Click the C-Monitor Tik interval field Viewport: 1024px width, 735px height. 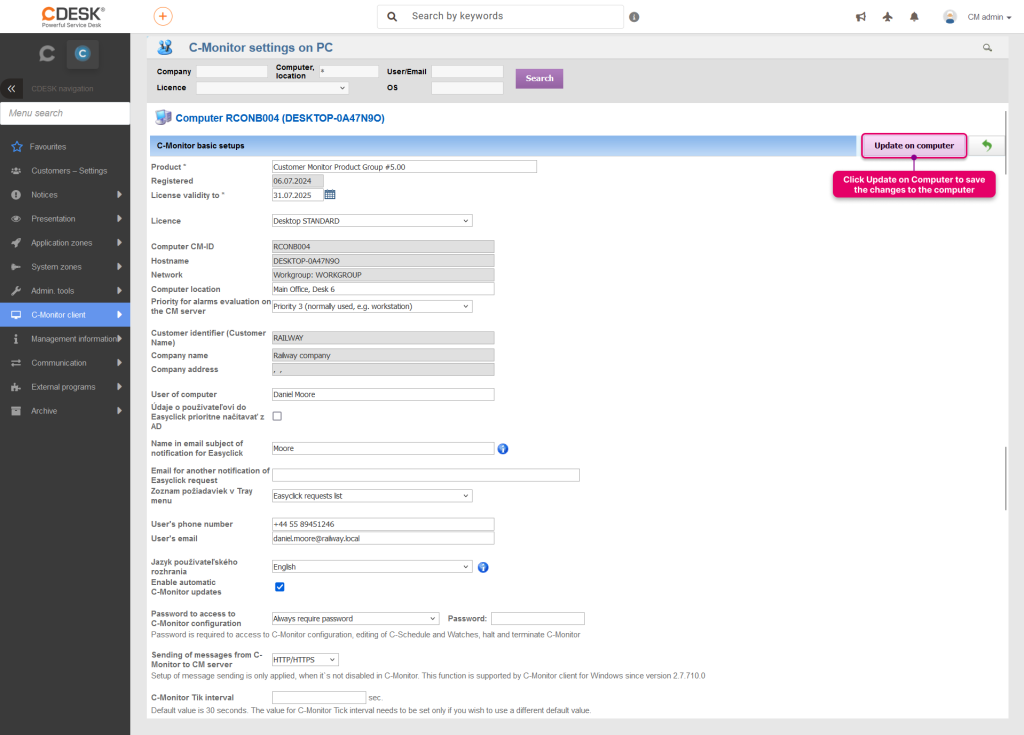[319, 698]
